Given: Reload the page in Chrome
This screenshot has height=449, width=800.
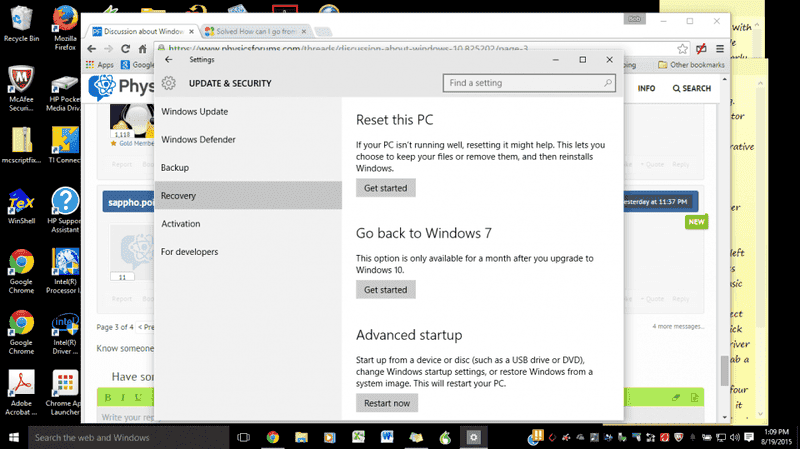Looking at the screenshot, I should [x=126, y=49].
